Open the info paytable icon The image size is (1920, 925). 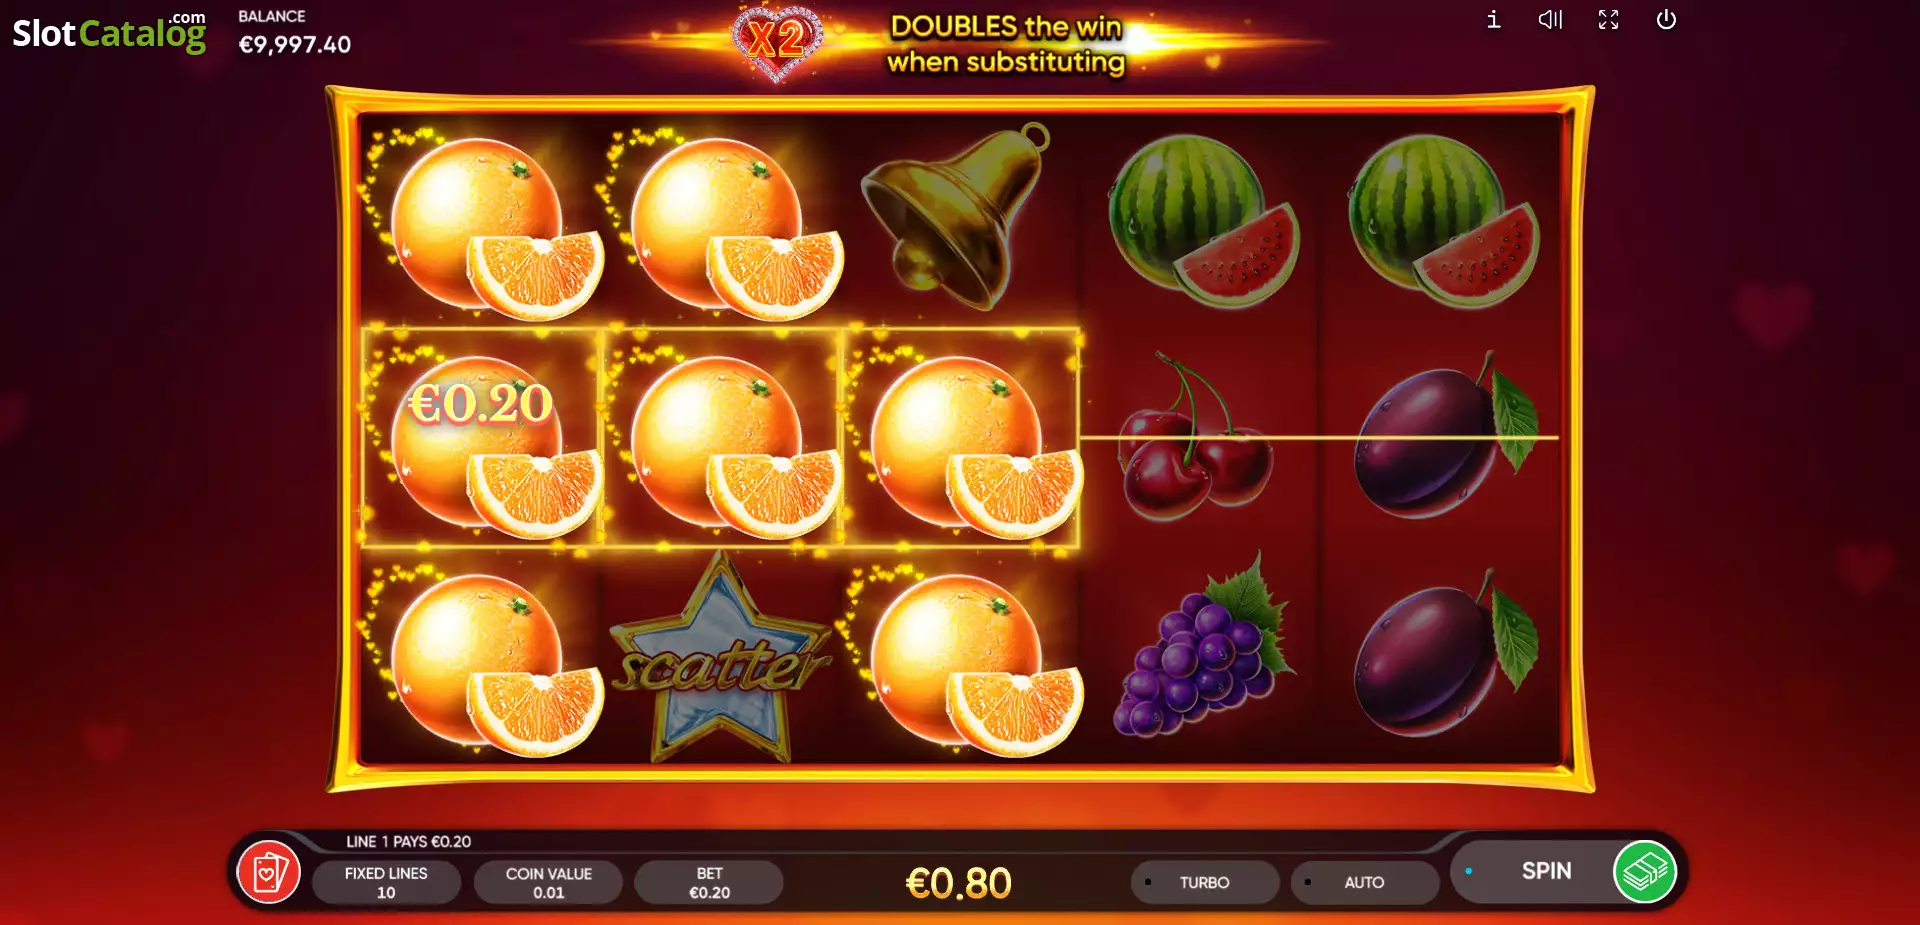click(x=1493, y=20)
